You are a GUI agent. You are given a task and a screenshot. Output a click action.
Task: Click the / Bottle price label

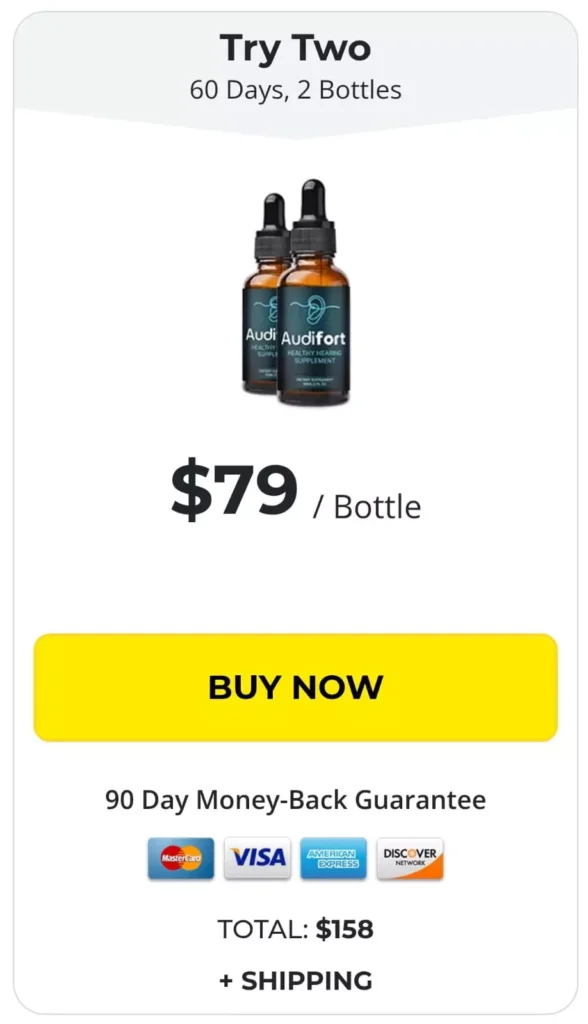coord(367,507)
